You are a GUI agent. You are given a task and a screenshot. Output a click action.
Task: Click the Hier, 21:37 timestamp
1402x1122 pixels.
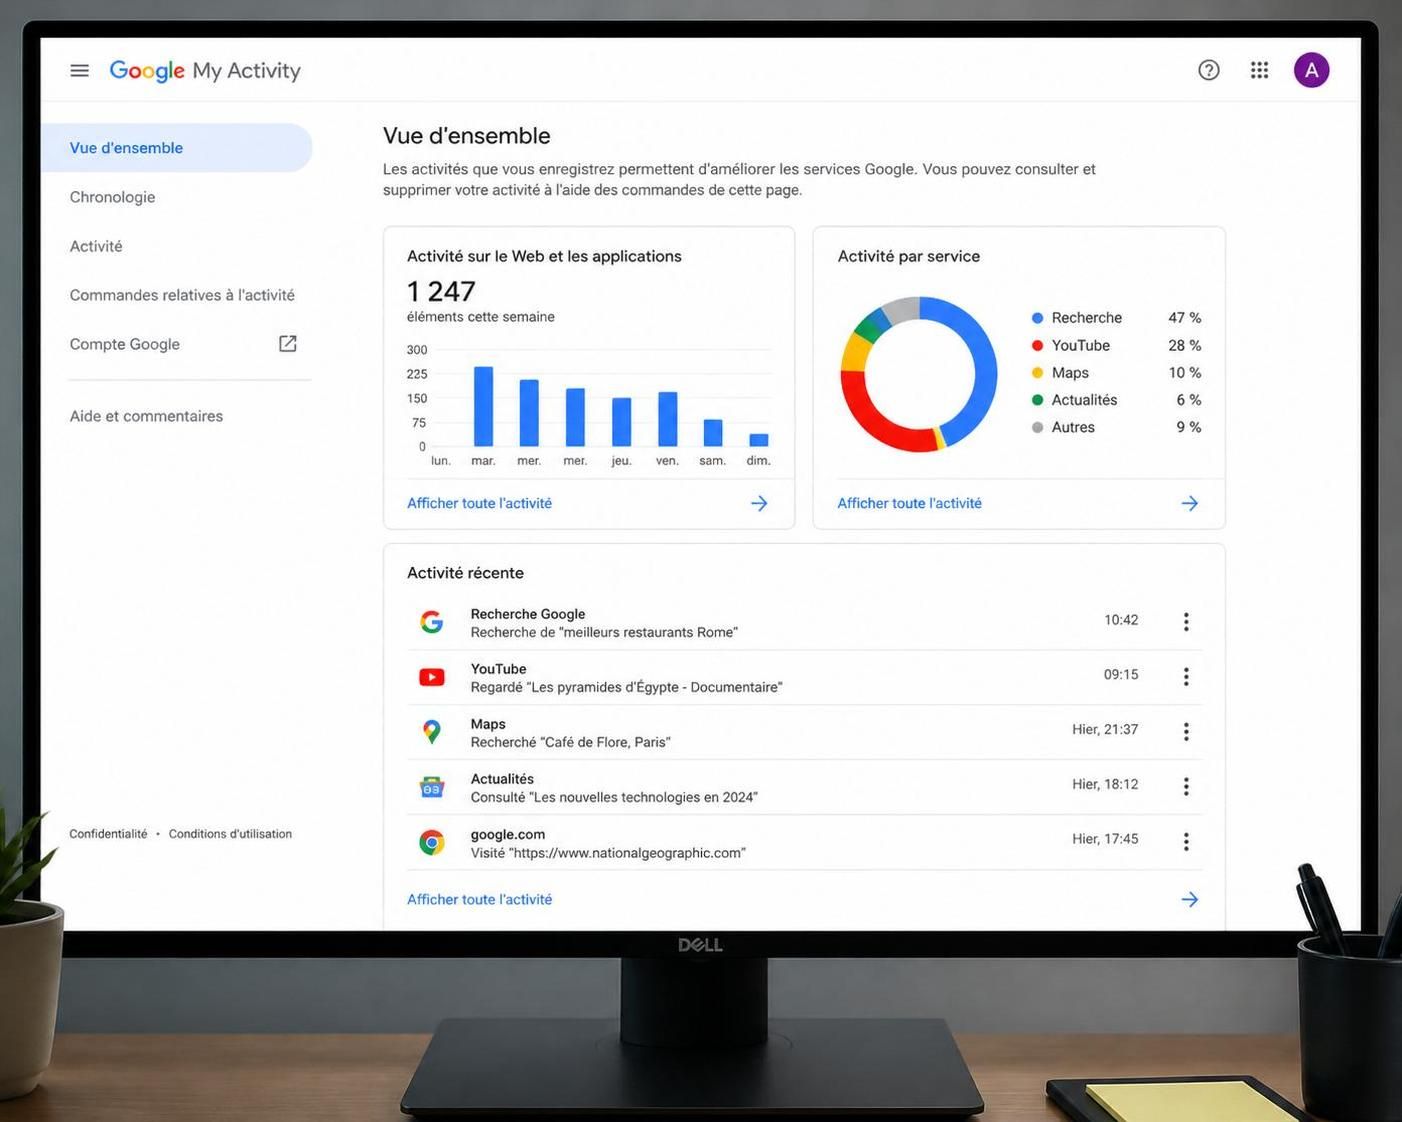click(1105, 730)
